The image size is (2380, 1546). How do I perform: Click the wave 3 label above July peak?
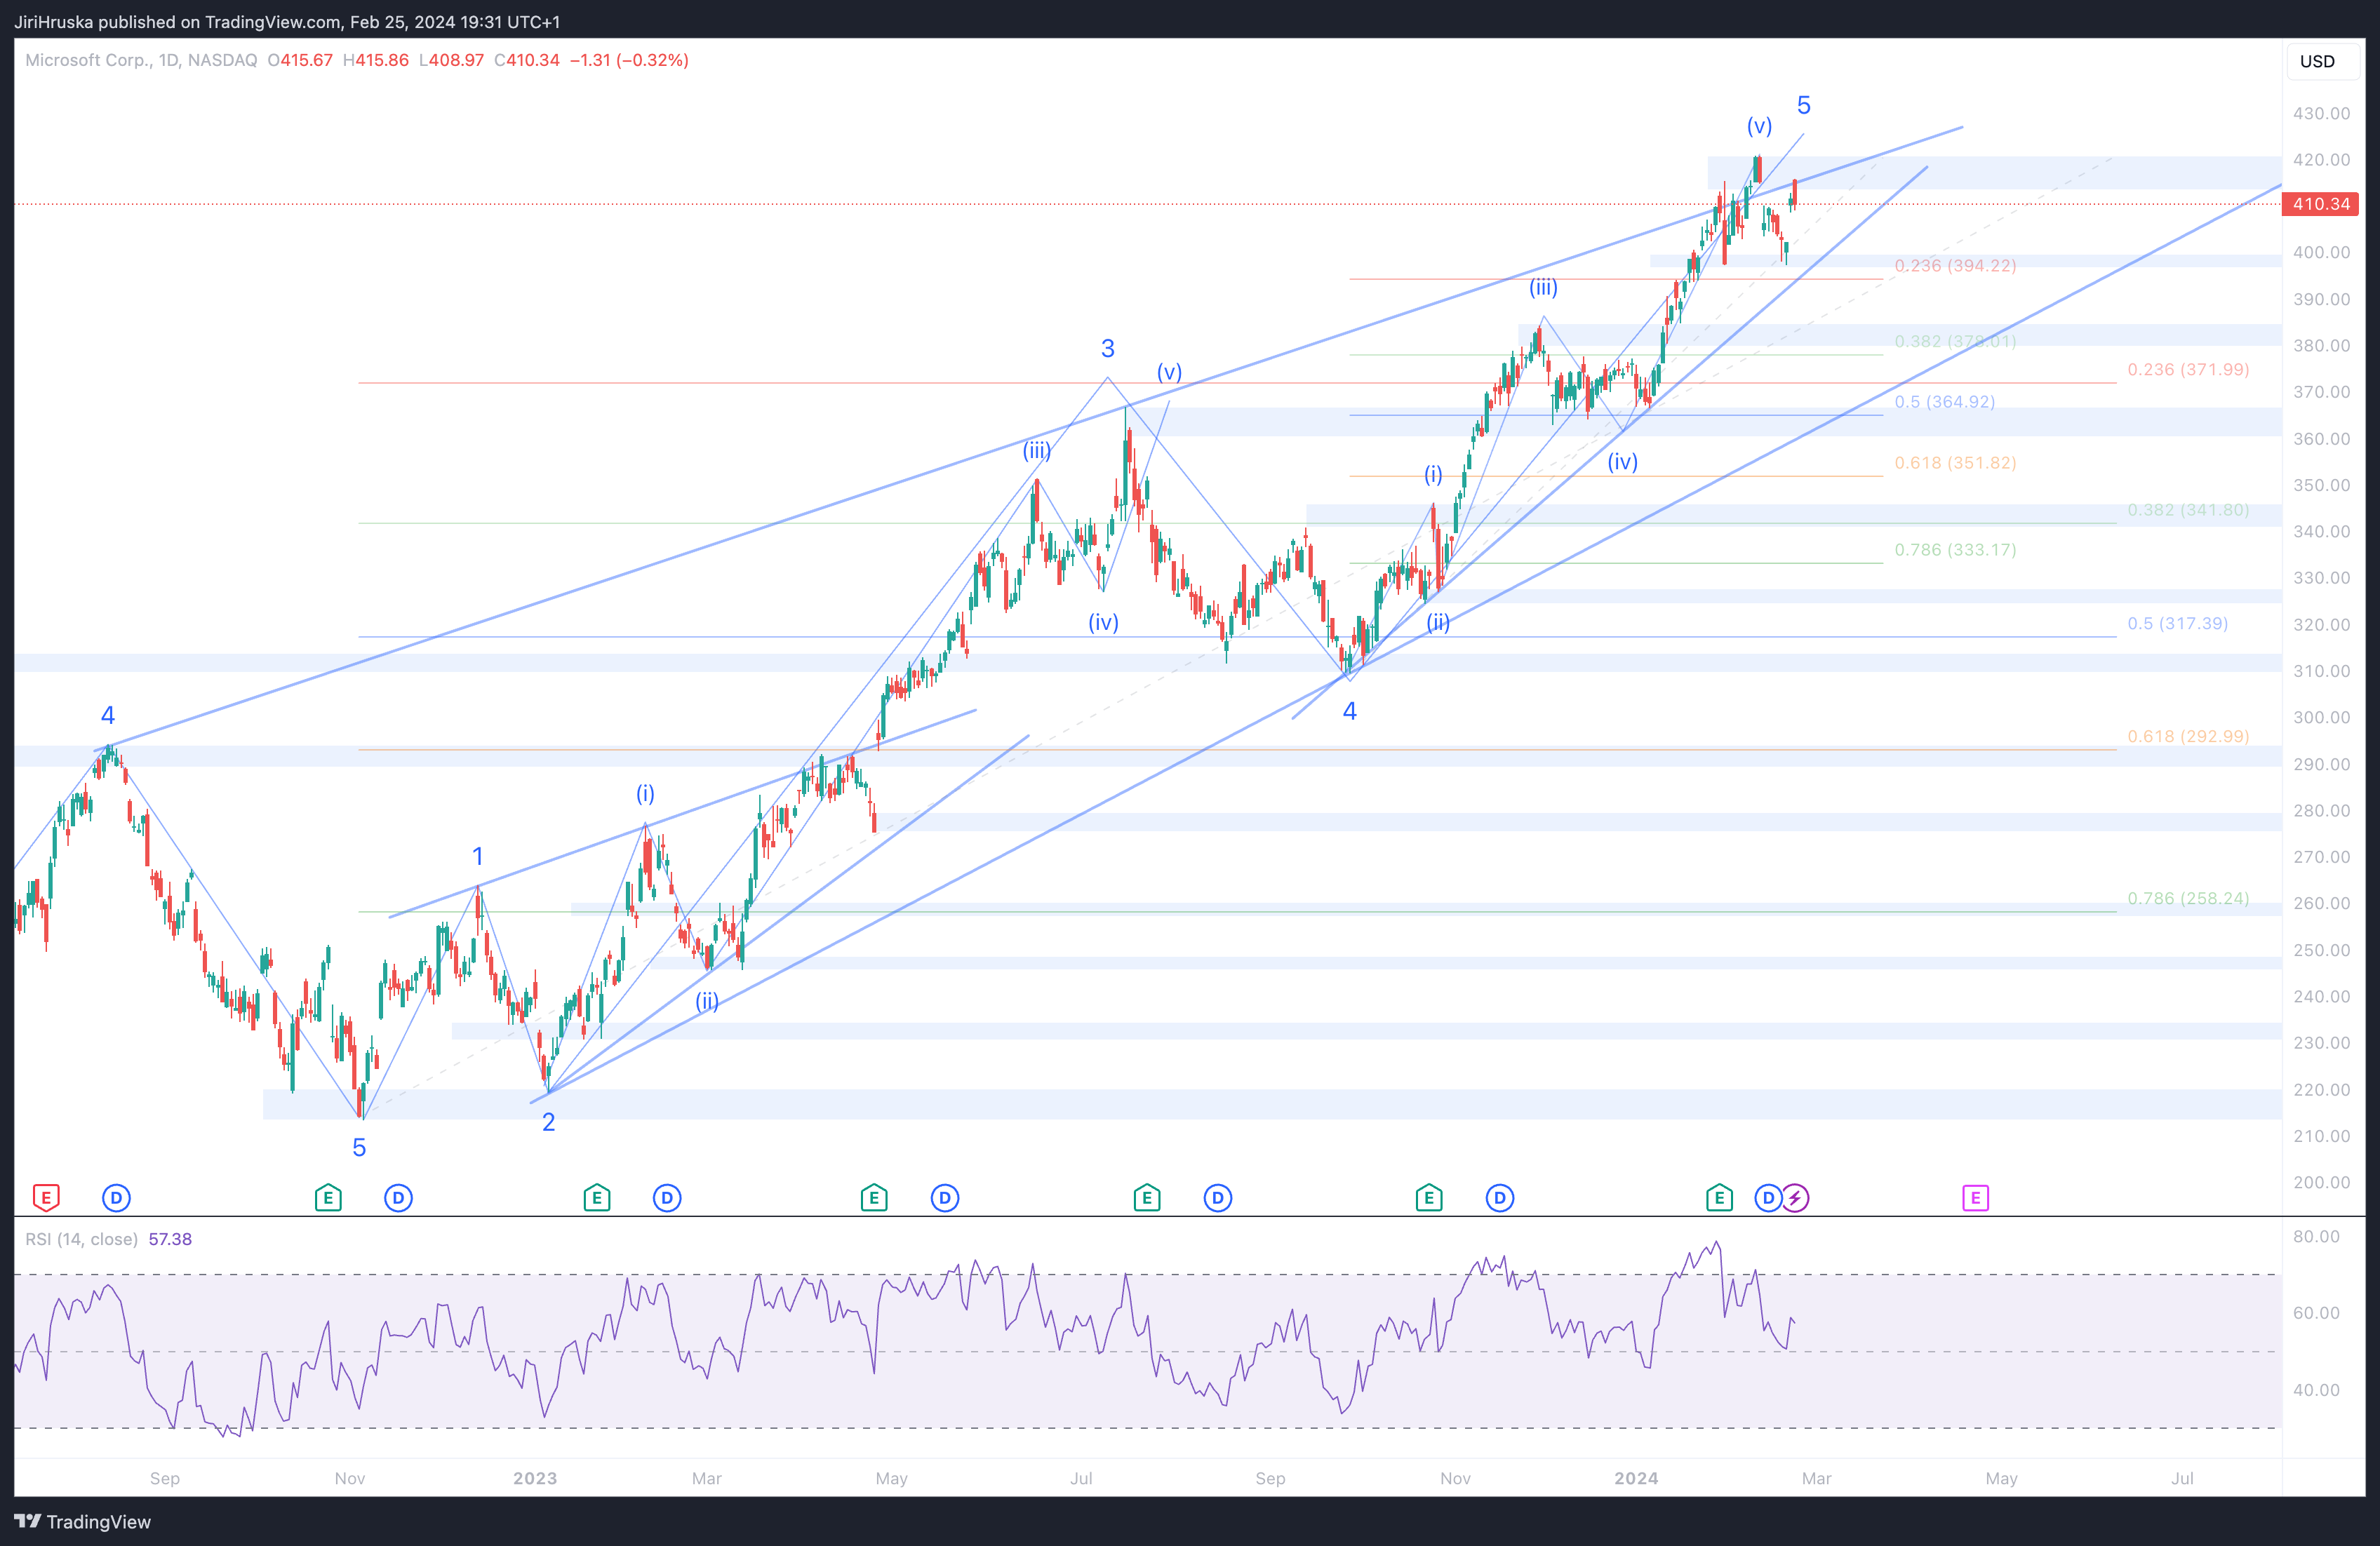click(x=1107, y=348)
